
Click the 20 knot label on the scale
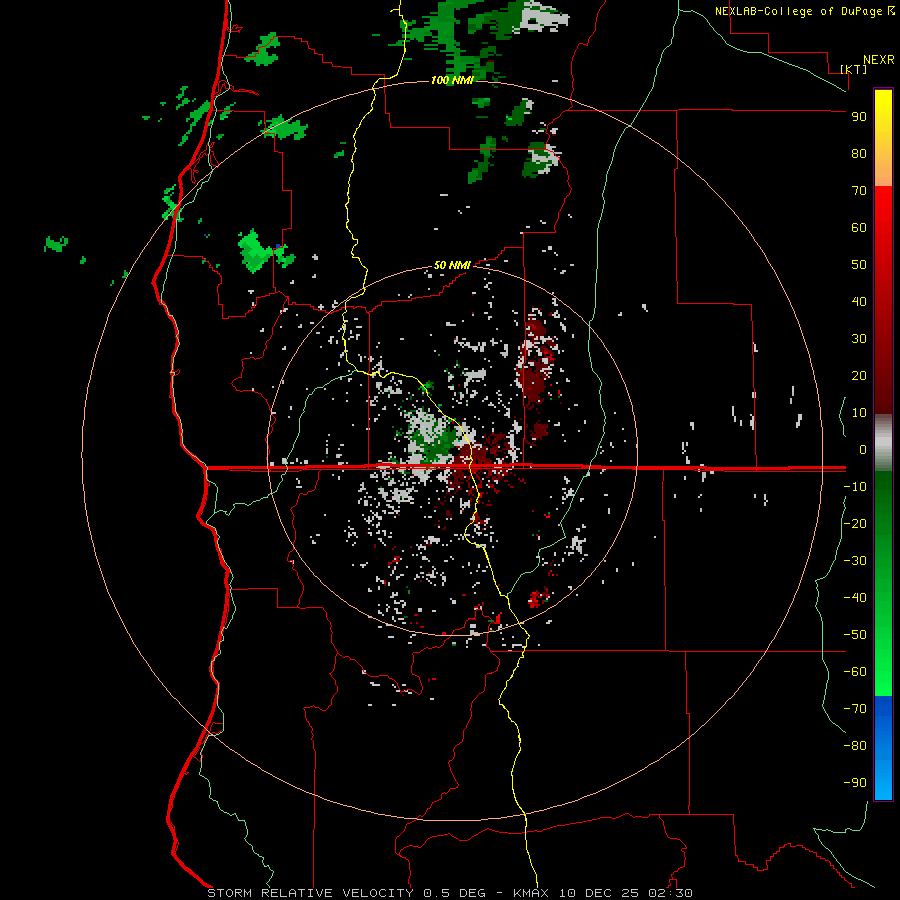(x=859, y=375)
